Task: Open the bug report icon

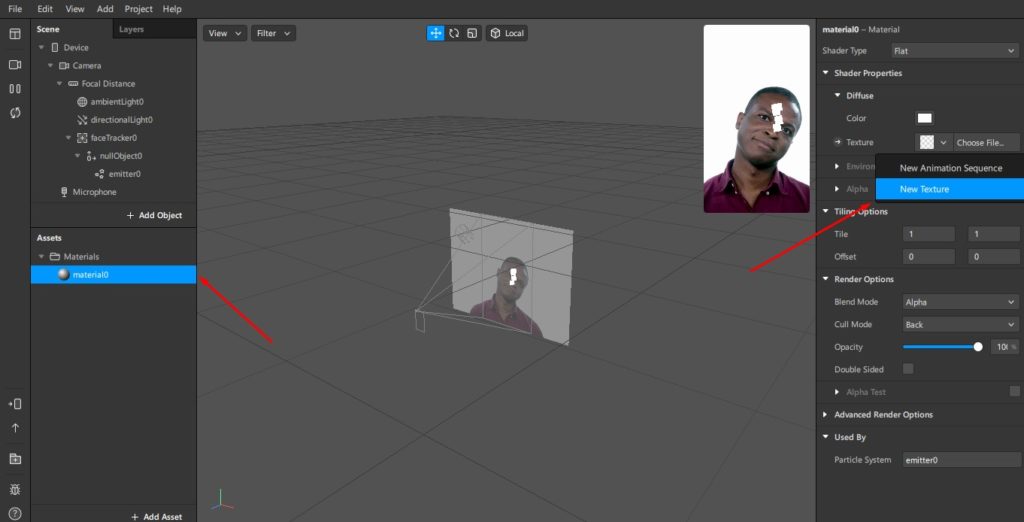Action: pos(15,488)
